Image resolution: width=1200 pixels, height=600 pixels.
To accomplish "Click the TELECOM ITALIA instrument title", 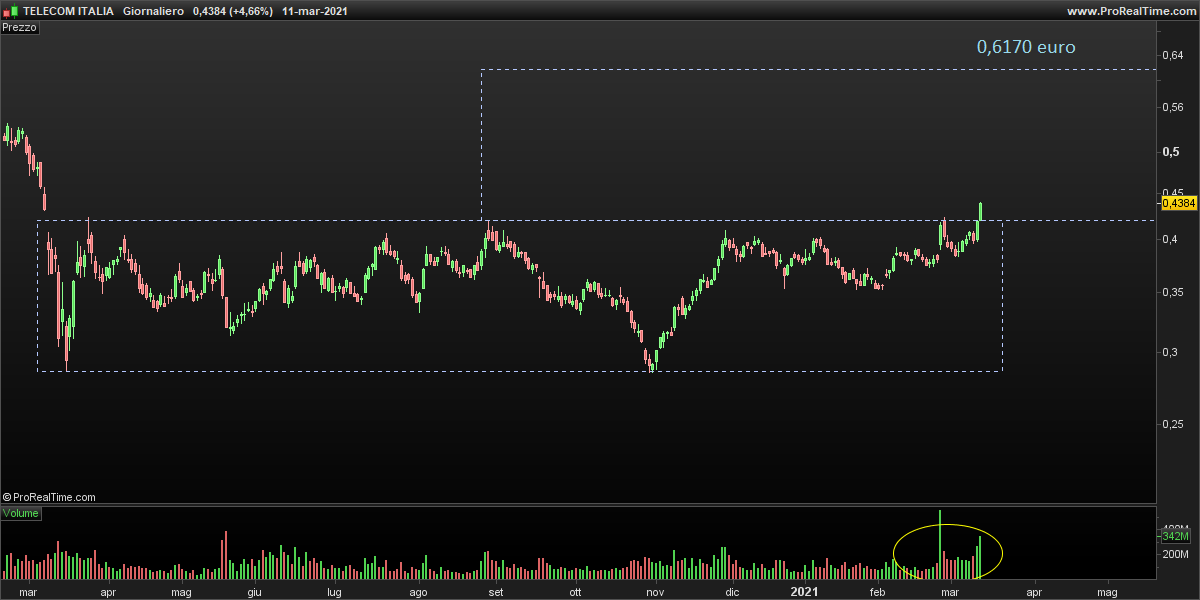I will point(67,10).
